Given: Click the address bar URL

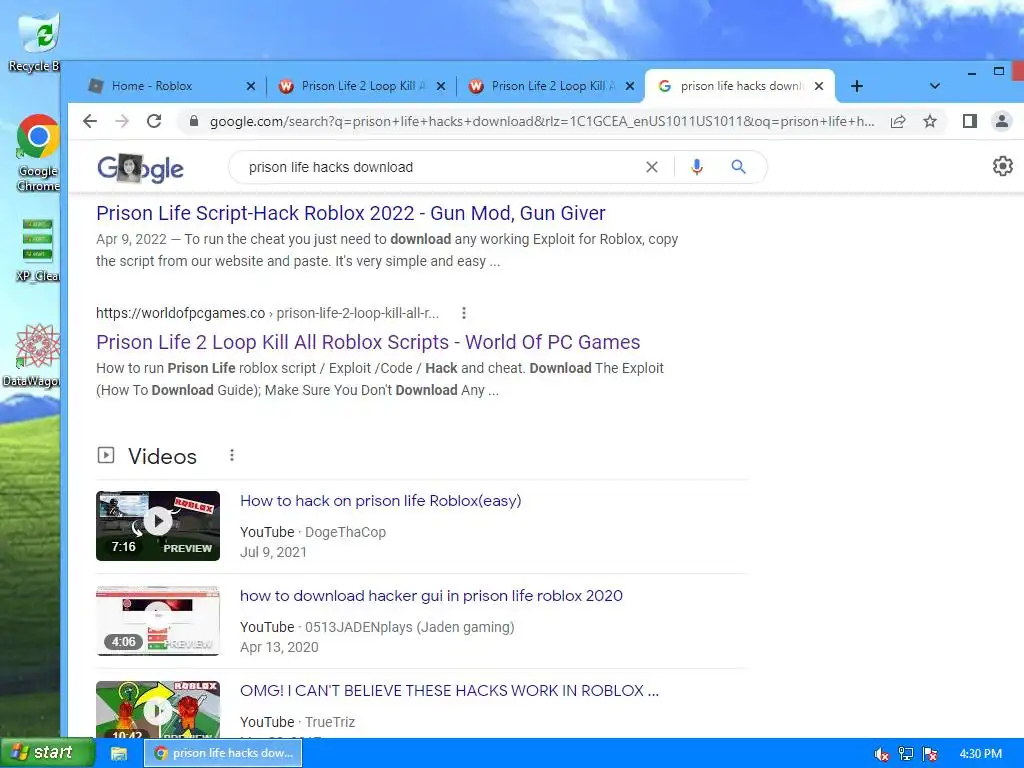Looking at the screenshot, I should (x=541, y=121).
